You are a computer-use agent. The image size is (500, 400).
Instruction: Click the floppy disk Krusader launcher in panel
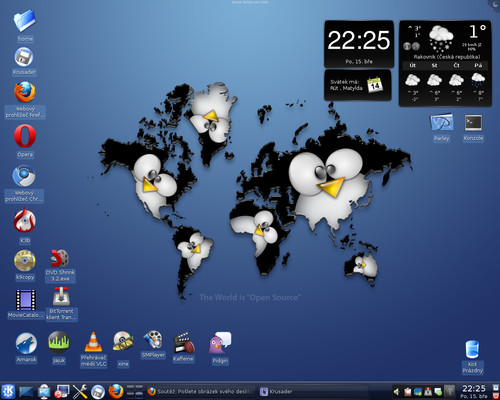[x=98, y=392]
